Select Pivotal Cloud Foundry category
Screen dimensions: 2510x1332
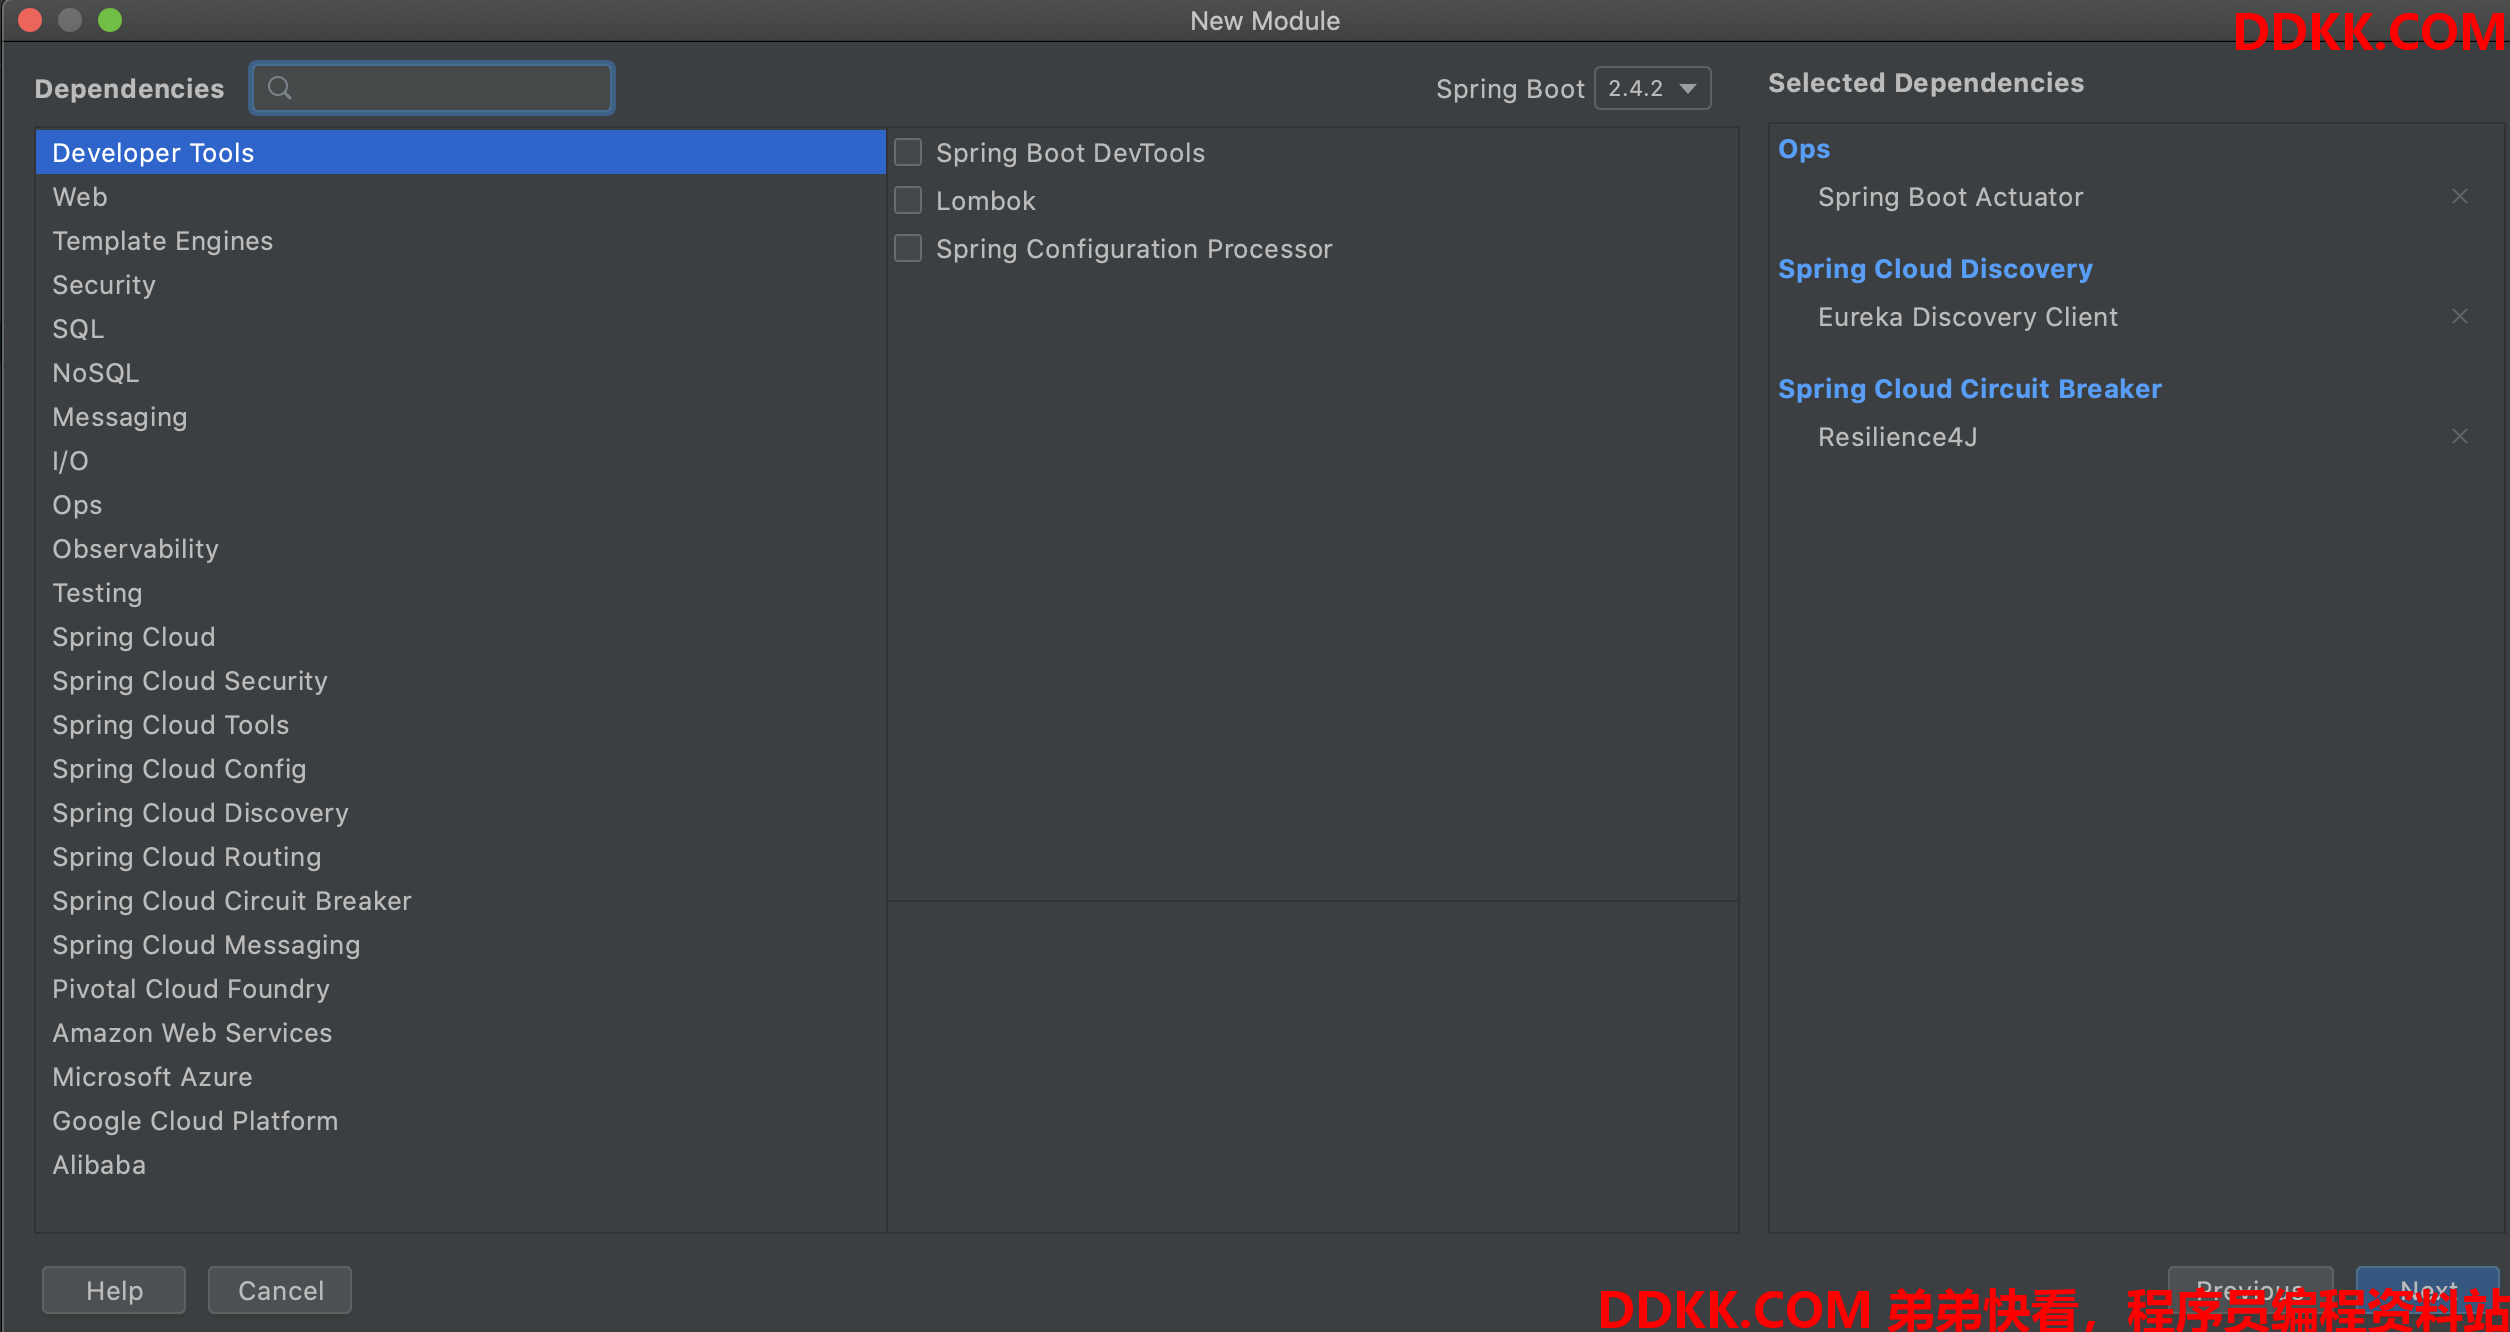pyautogui.click(x=461, y=988)
